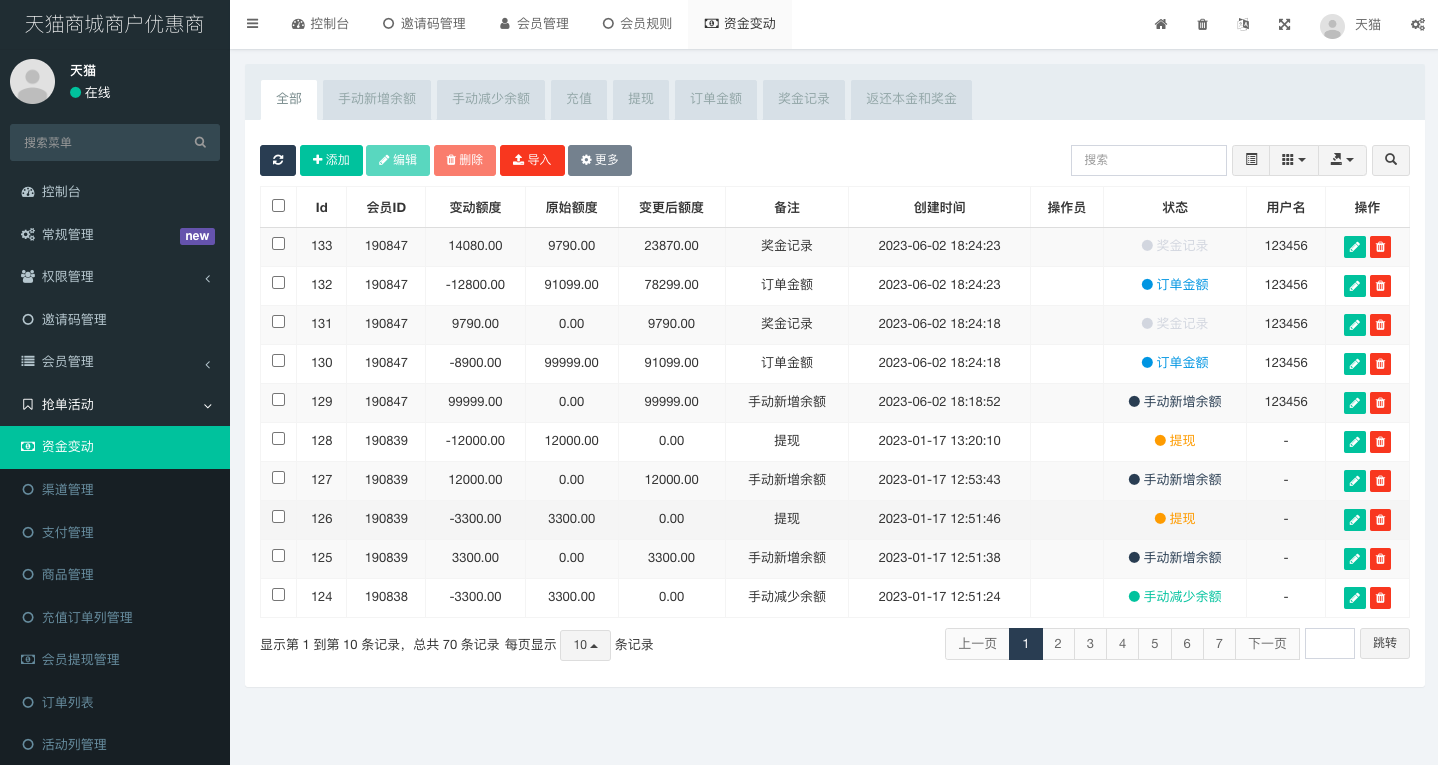Select the checkbox for record 132
This screenshot has height=765, width=1438.
(x=278, y=283)
